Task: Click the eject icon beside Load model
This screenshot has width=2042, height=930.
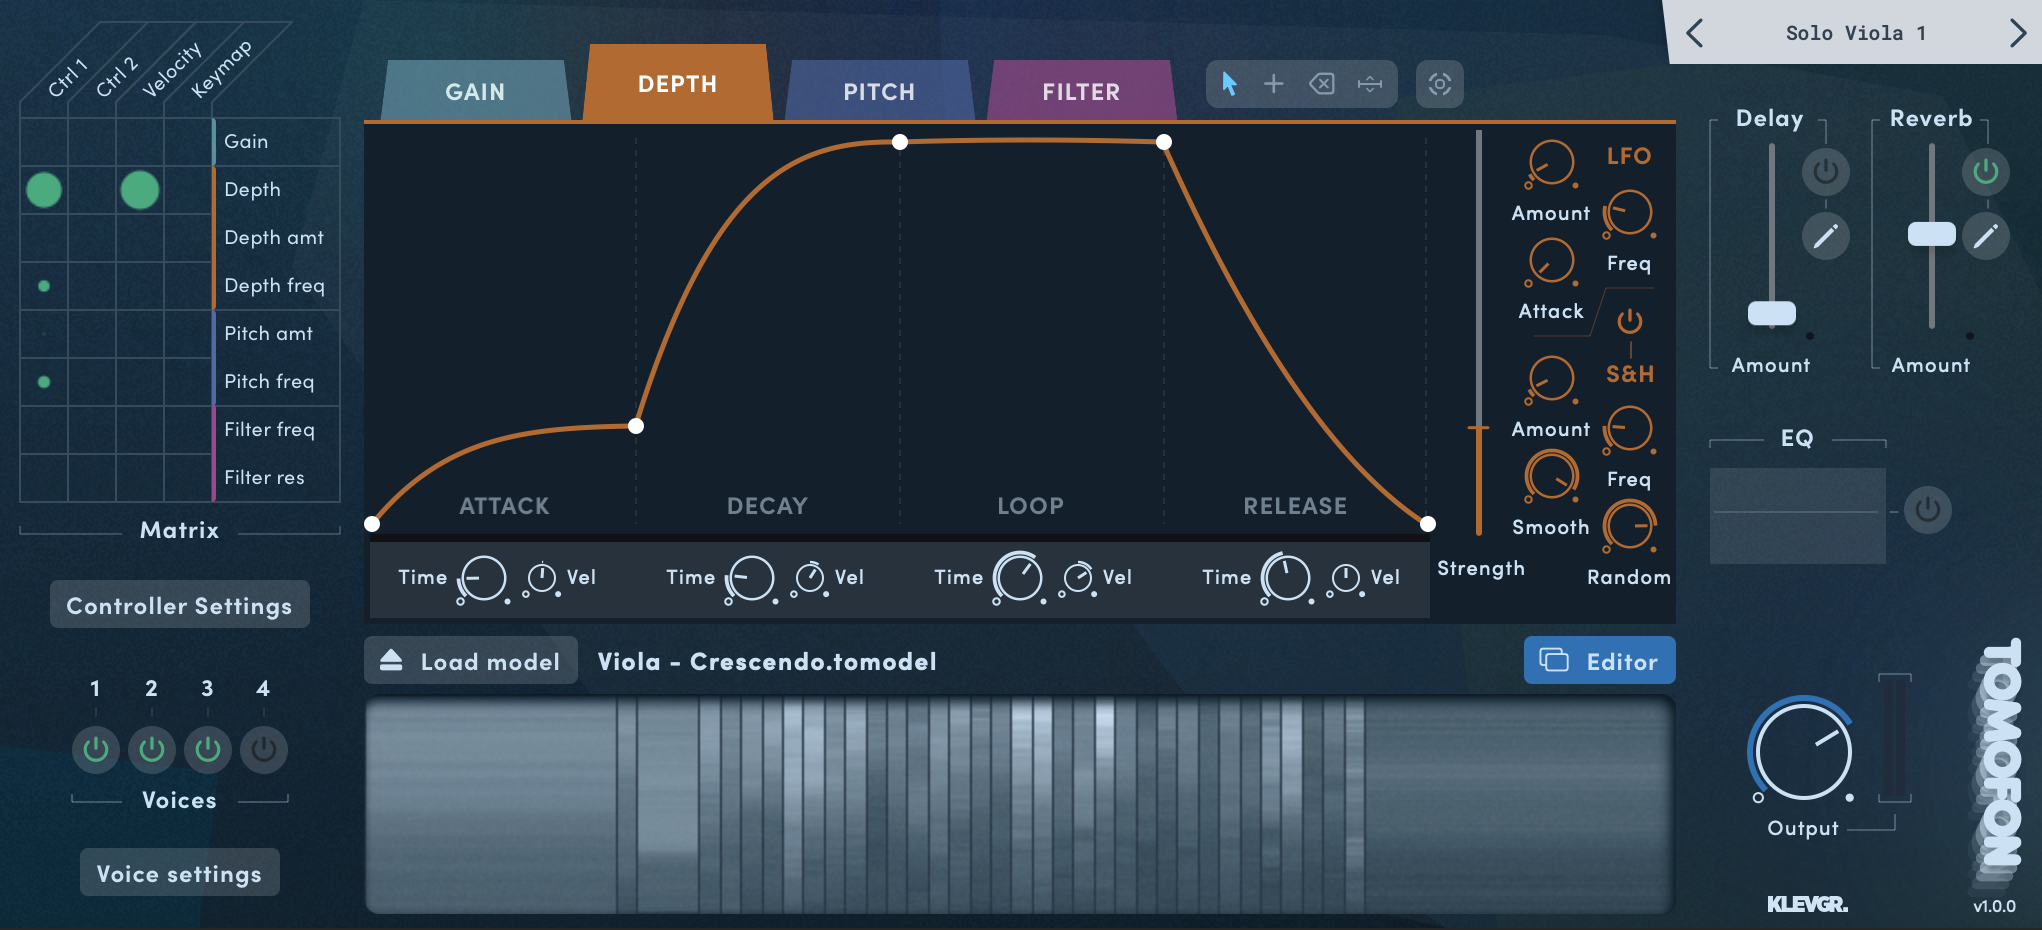Action: pyautogui.click(x=391, y=660)
